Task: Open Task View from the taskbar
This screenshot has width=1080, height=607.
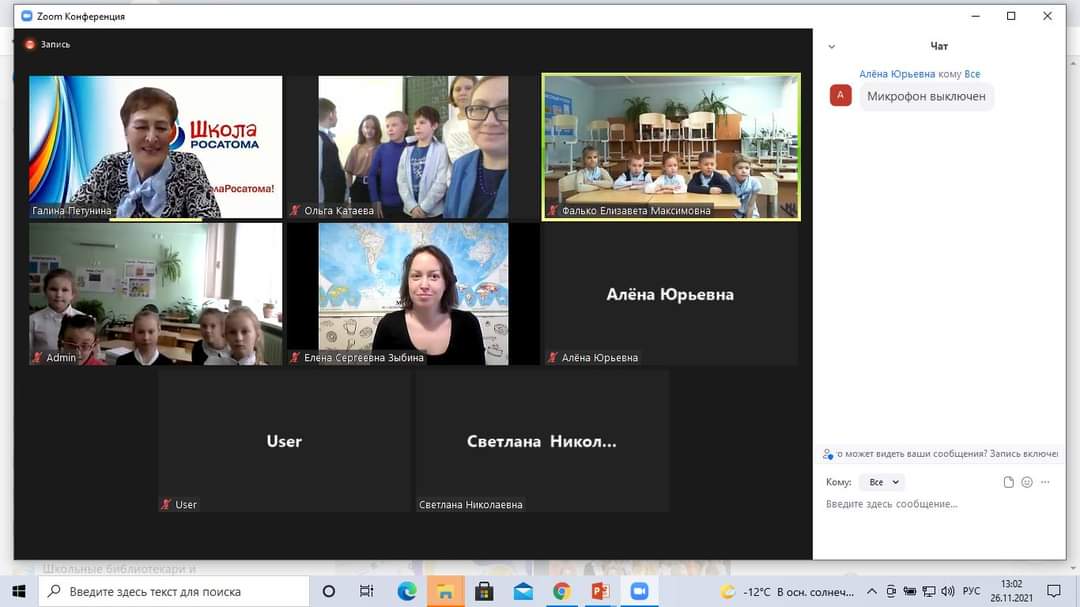Action: 366,591
